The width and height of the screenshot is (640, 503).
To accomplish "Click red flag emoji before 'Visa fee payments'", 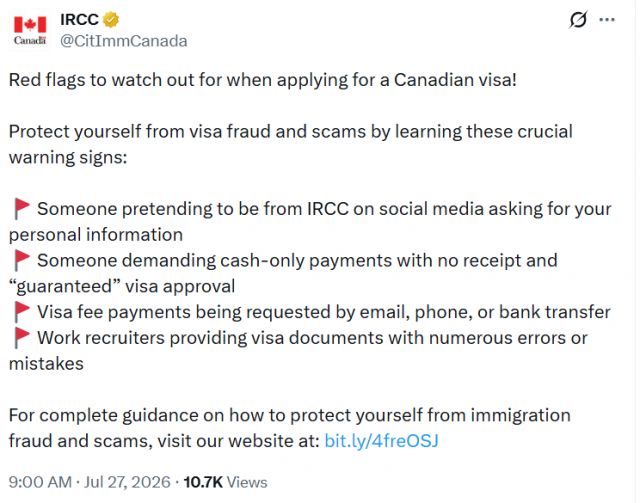I will pyautogui.click(x=22, y=312).
